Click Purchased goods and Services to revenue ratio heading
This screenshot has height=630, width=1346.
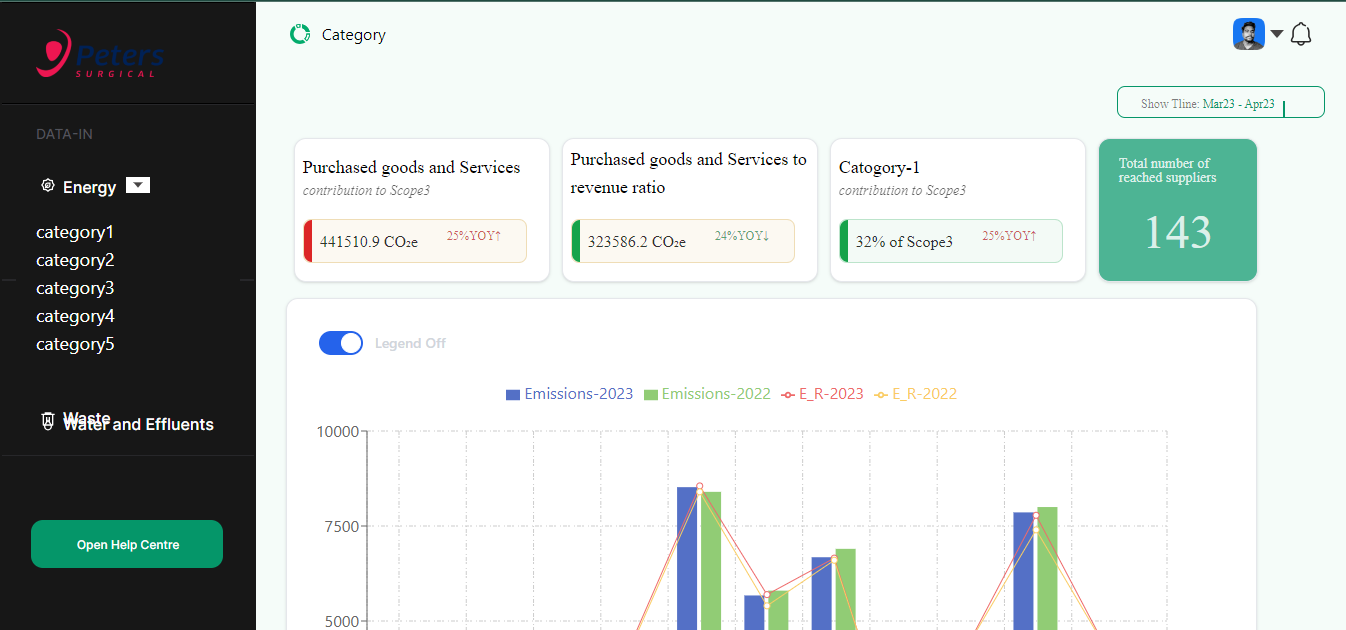click(688, 173)
